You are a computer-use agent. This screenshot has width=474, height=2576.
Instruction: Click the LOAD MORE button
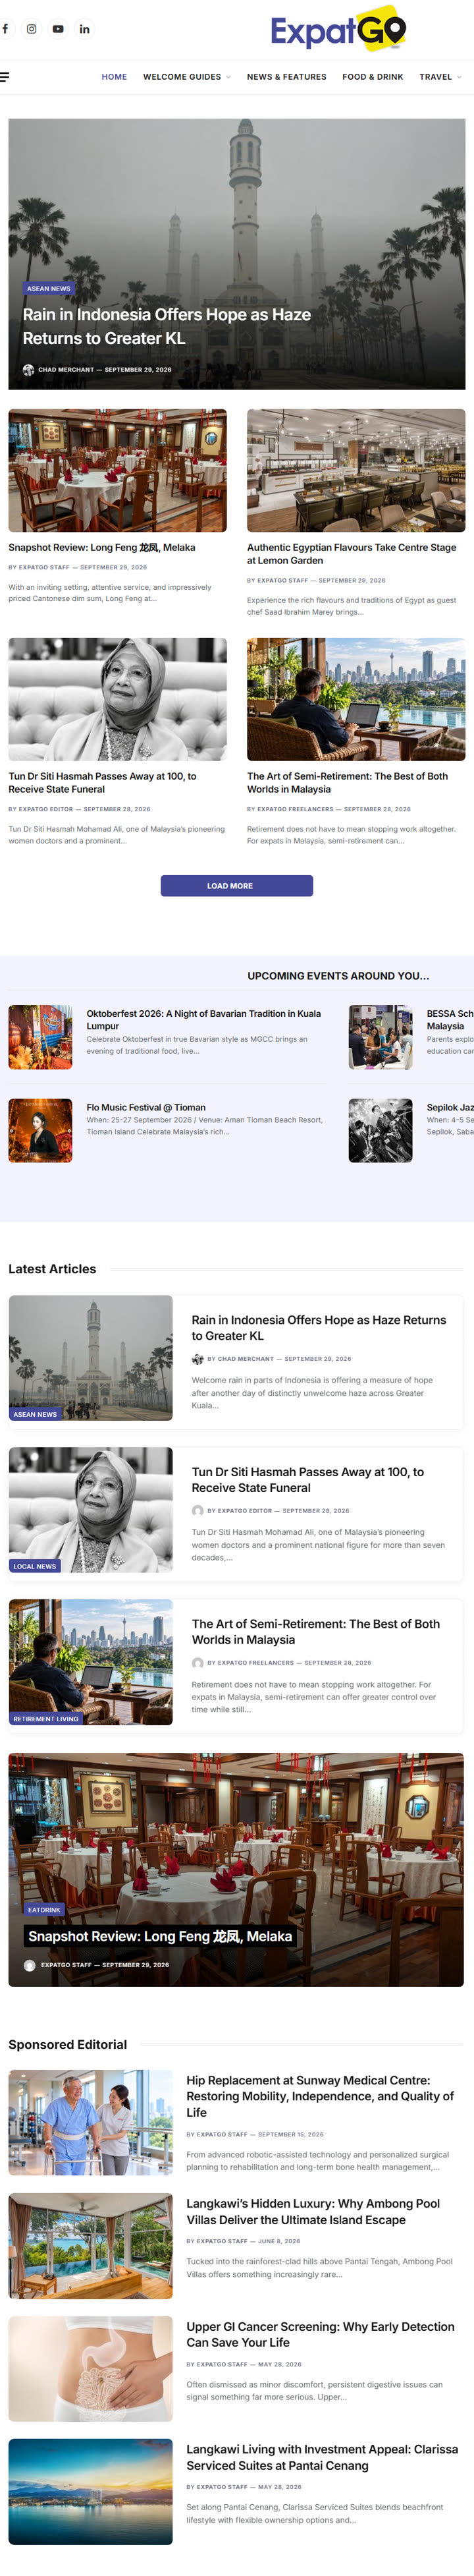tap(237, 885)
